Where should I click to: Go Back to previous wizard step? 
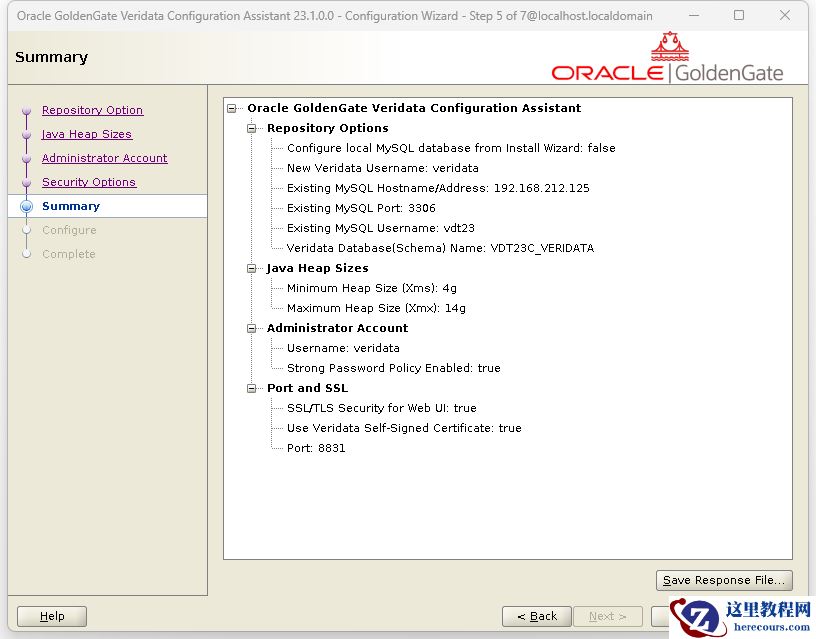tap(537, 617)
